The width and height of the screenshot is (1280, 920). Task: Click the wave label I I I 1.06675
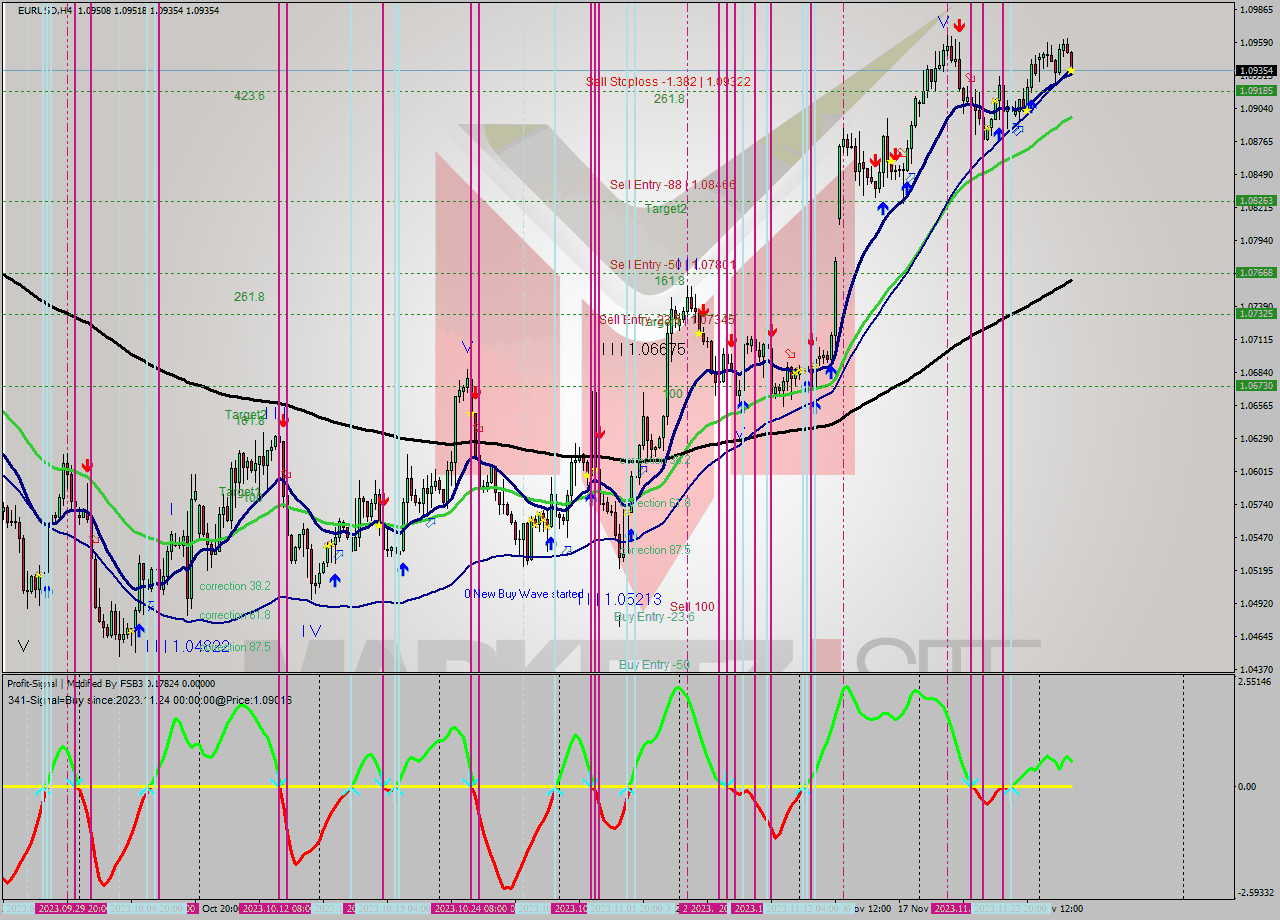point(644,349)
